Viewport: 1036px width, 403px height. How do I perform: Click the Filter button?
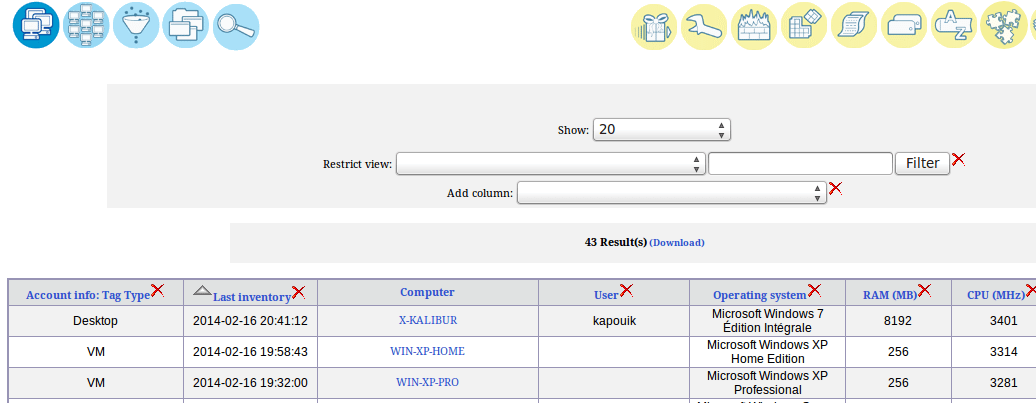922,163
